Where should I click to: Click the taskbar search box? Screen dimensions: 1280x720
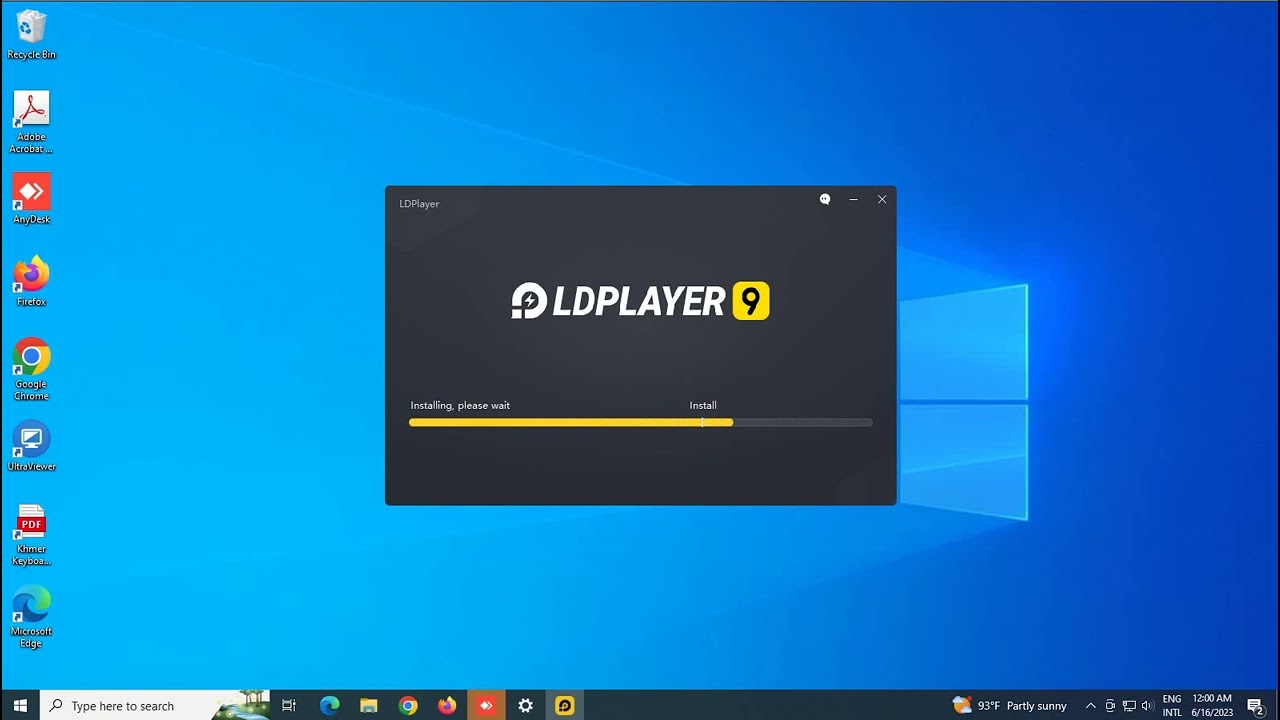[157, 705]
